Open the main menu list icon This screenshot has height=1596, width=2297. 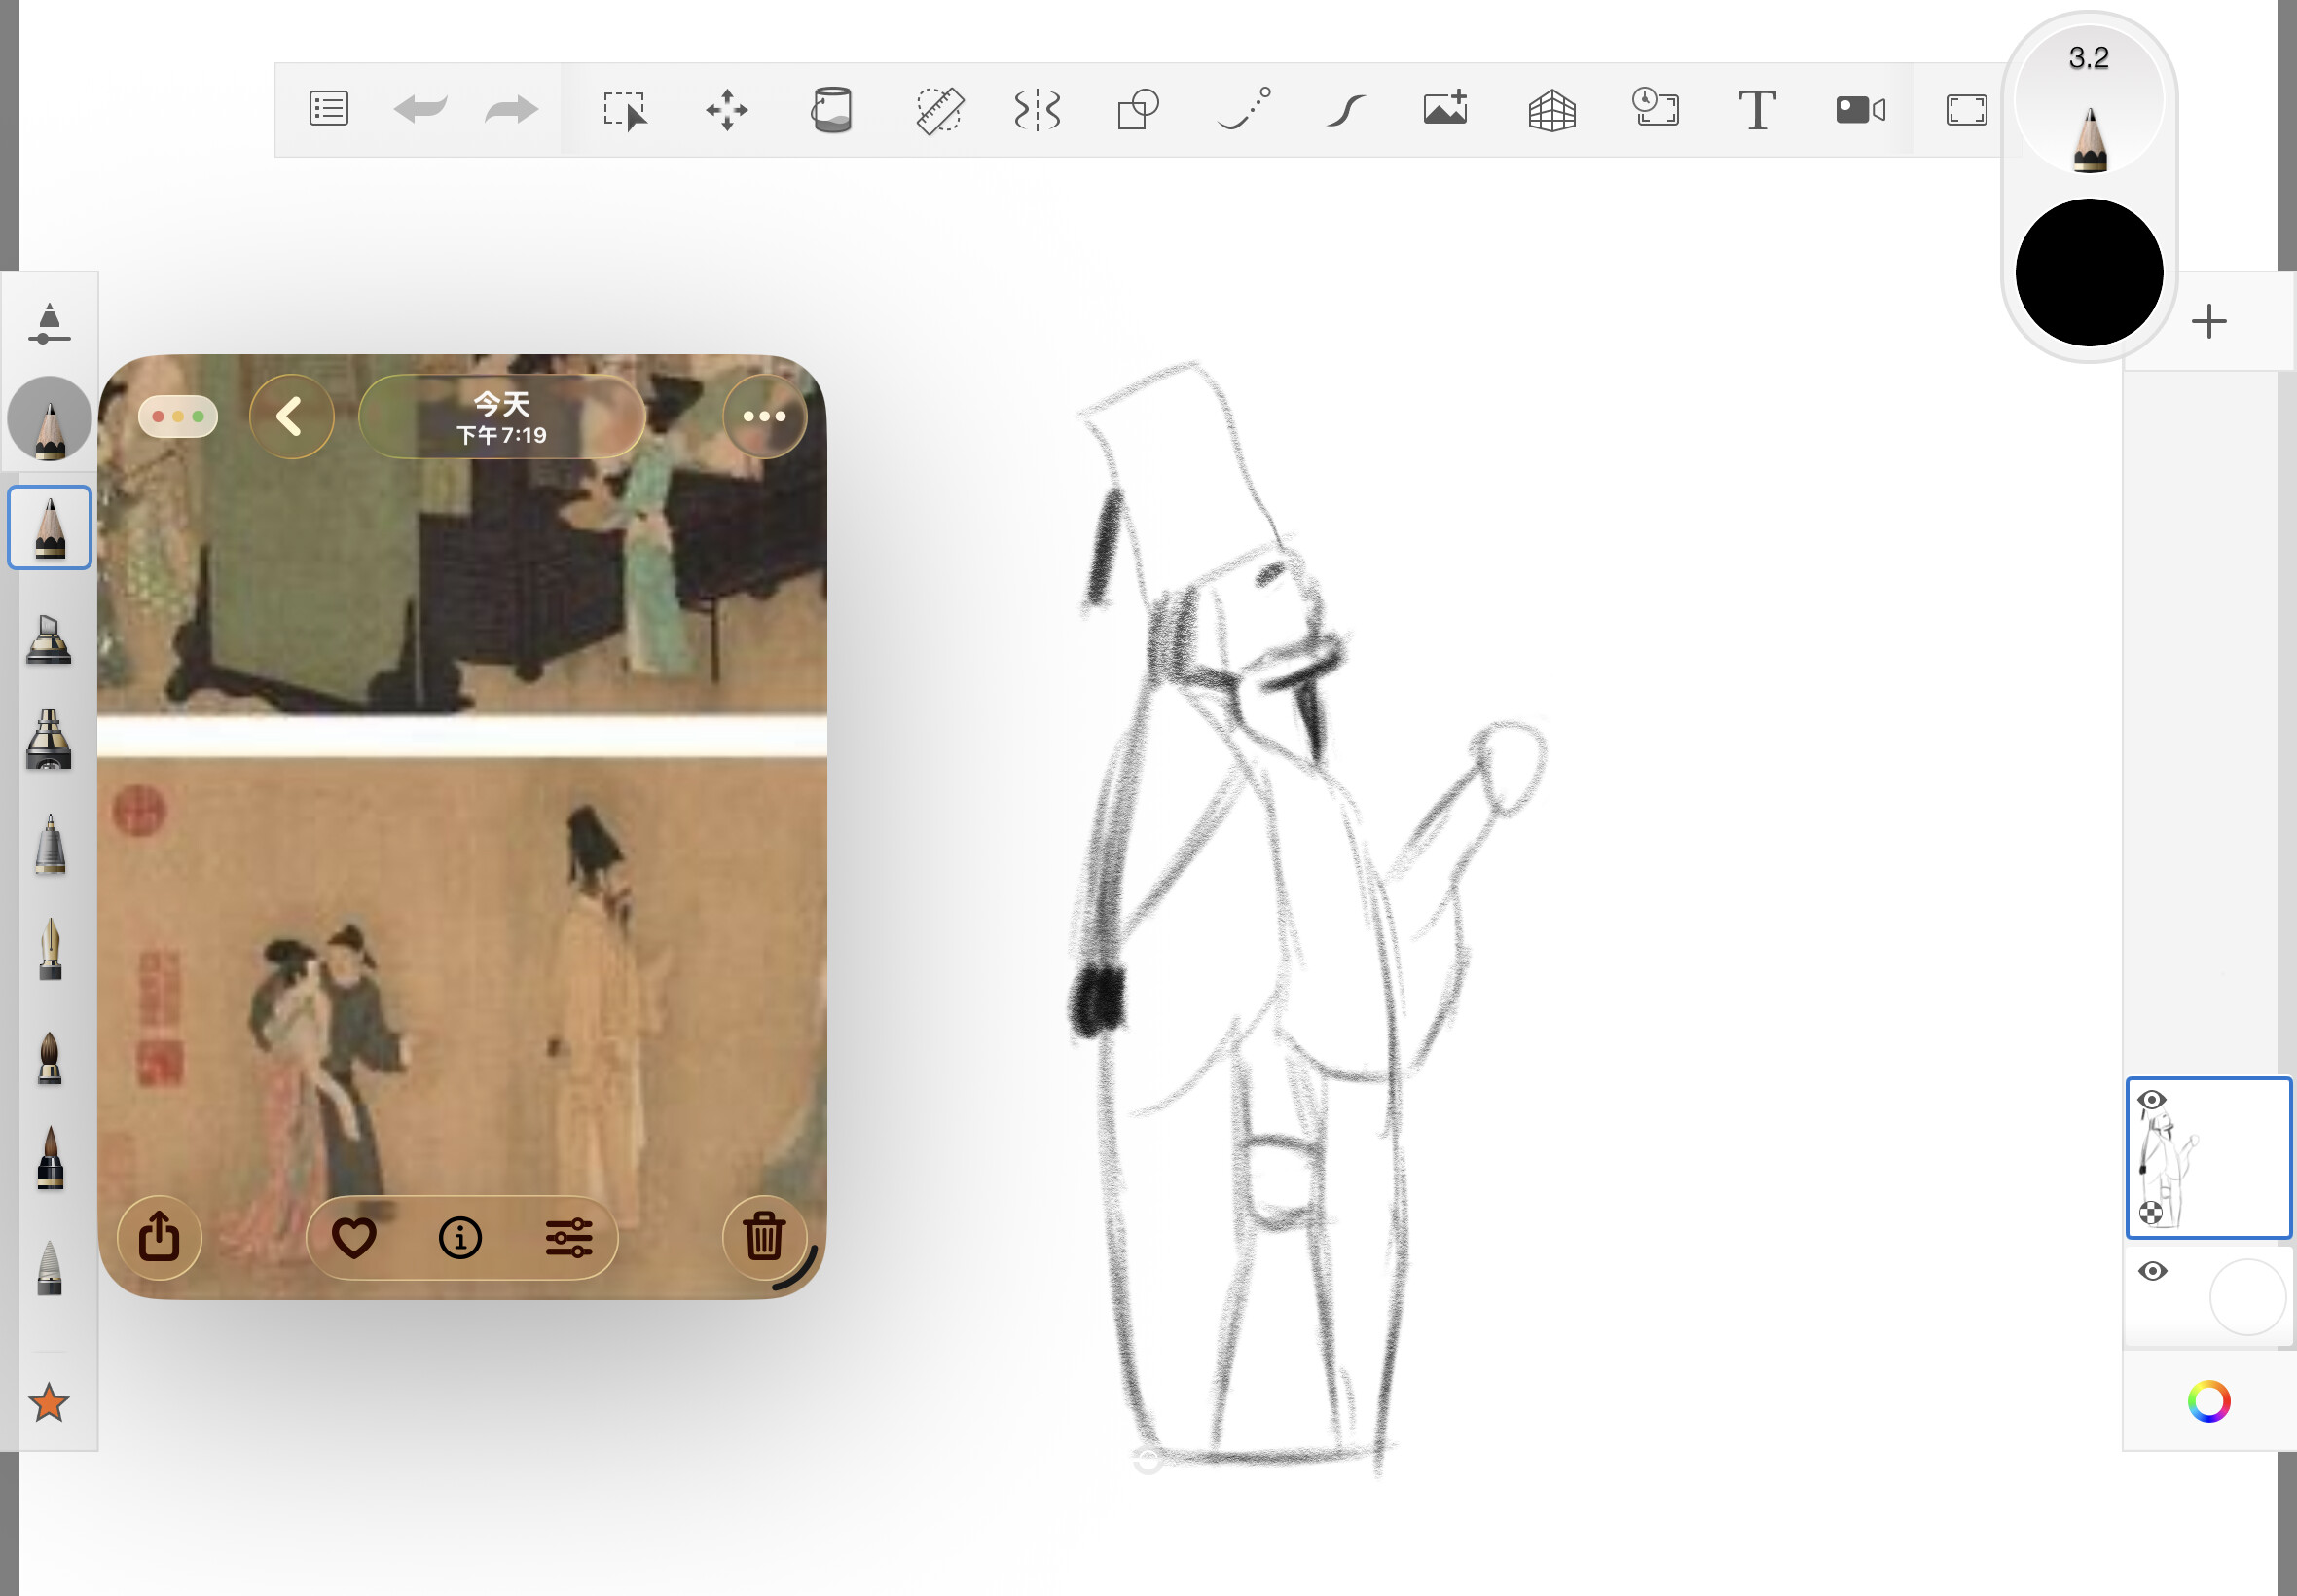tap(328, 108)
